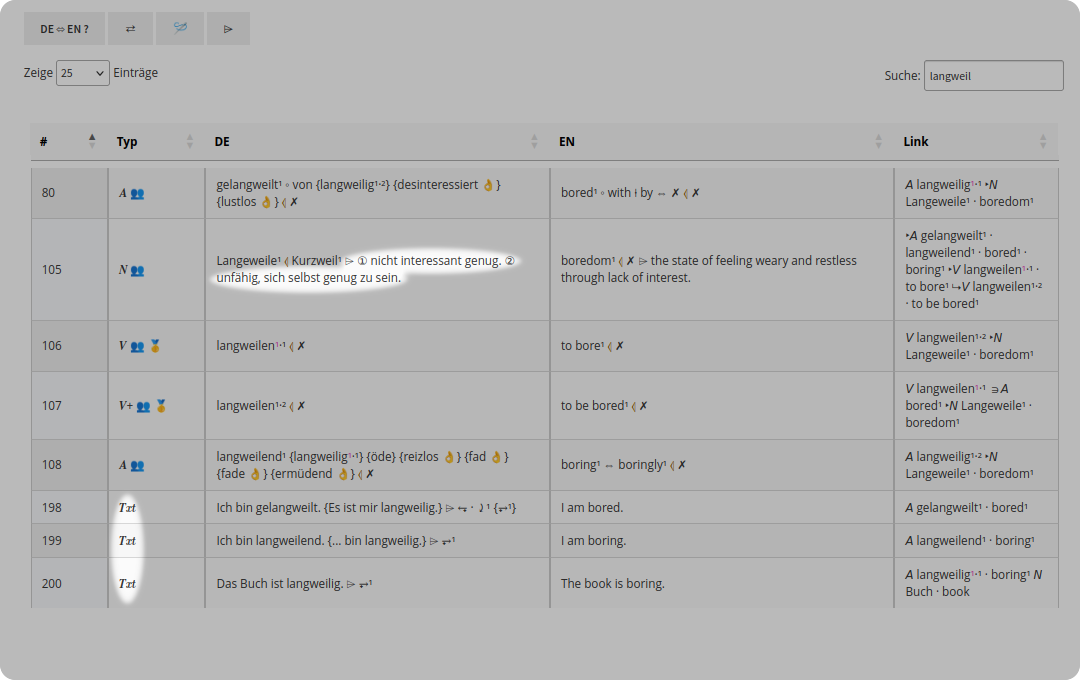Click play triangle after 'Ich bin langweilend. {... bin langweilig.}'
The image size is (1080, 680).
pyautogui.click(x=435, y=542)
